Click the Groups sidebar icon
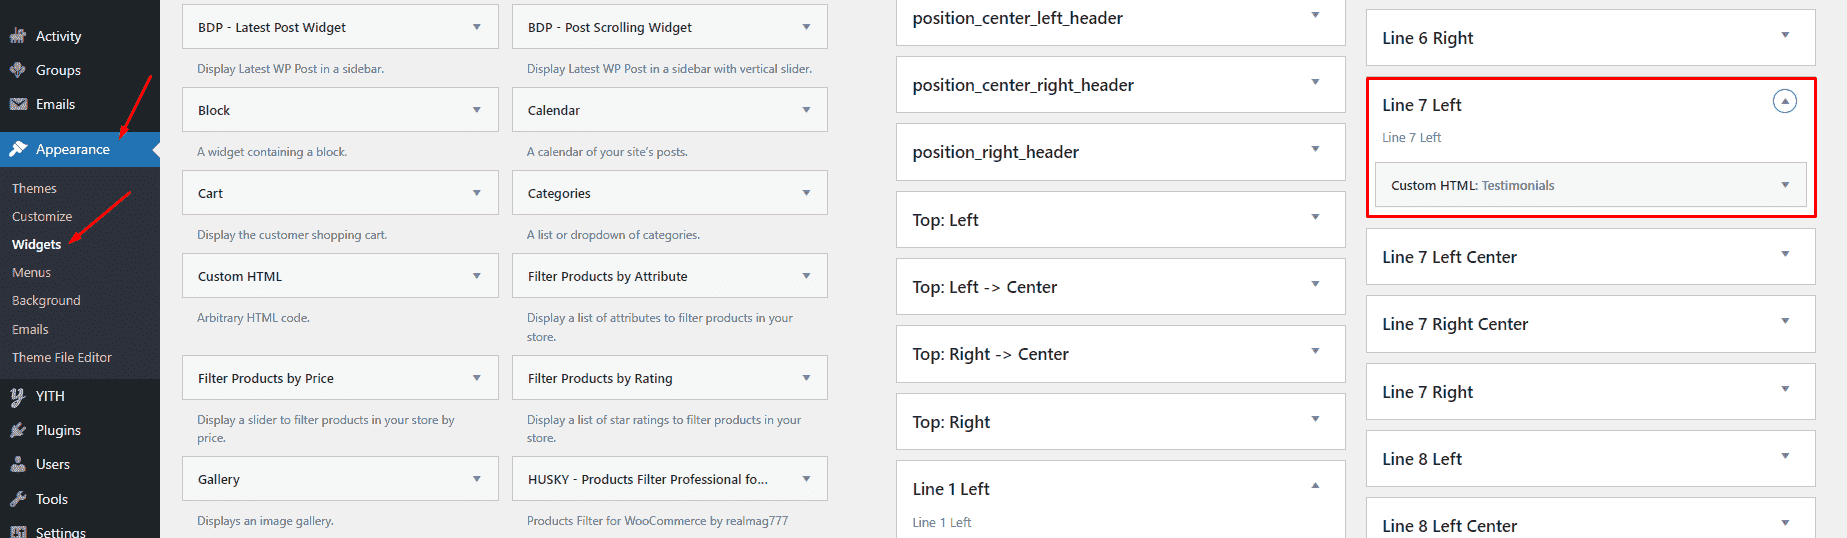The width and height of the screenshot is (1847, 538). (18, 70)
